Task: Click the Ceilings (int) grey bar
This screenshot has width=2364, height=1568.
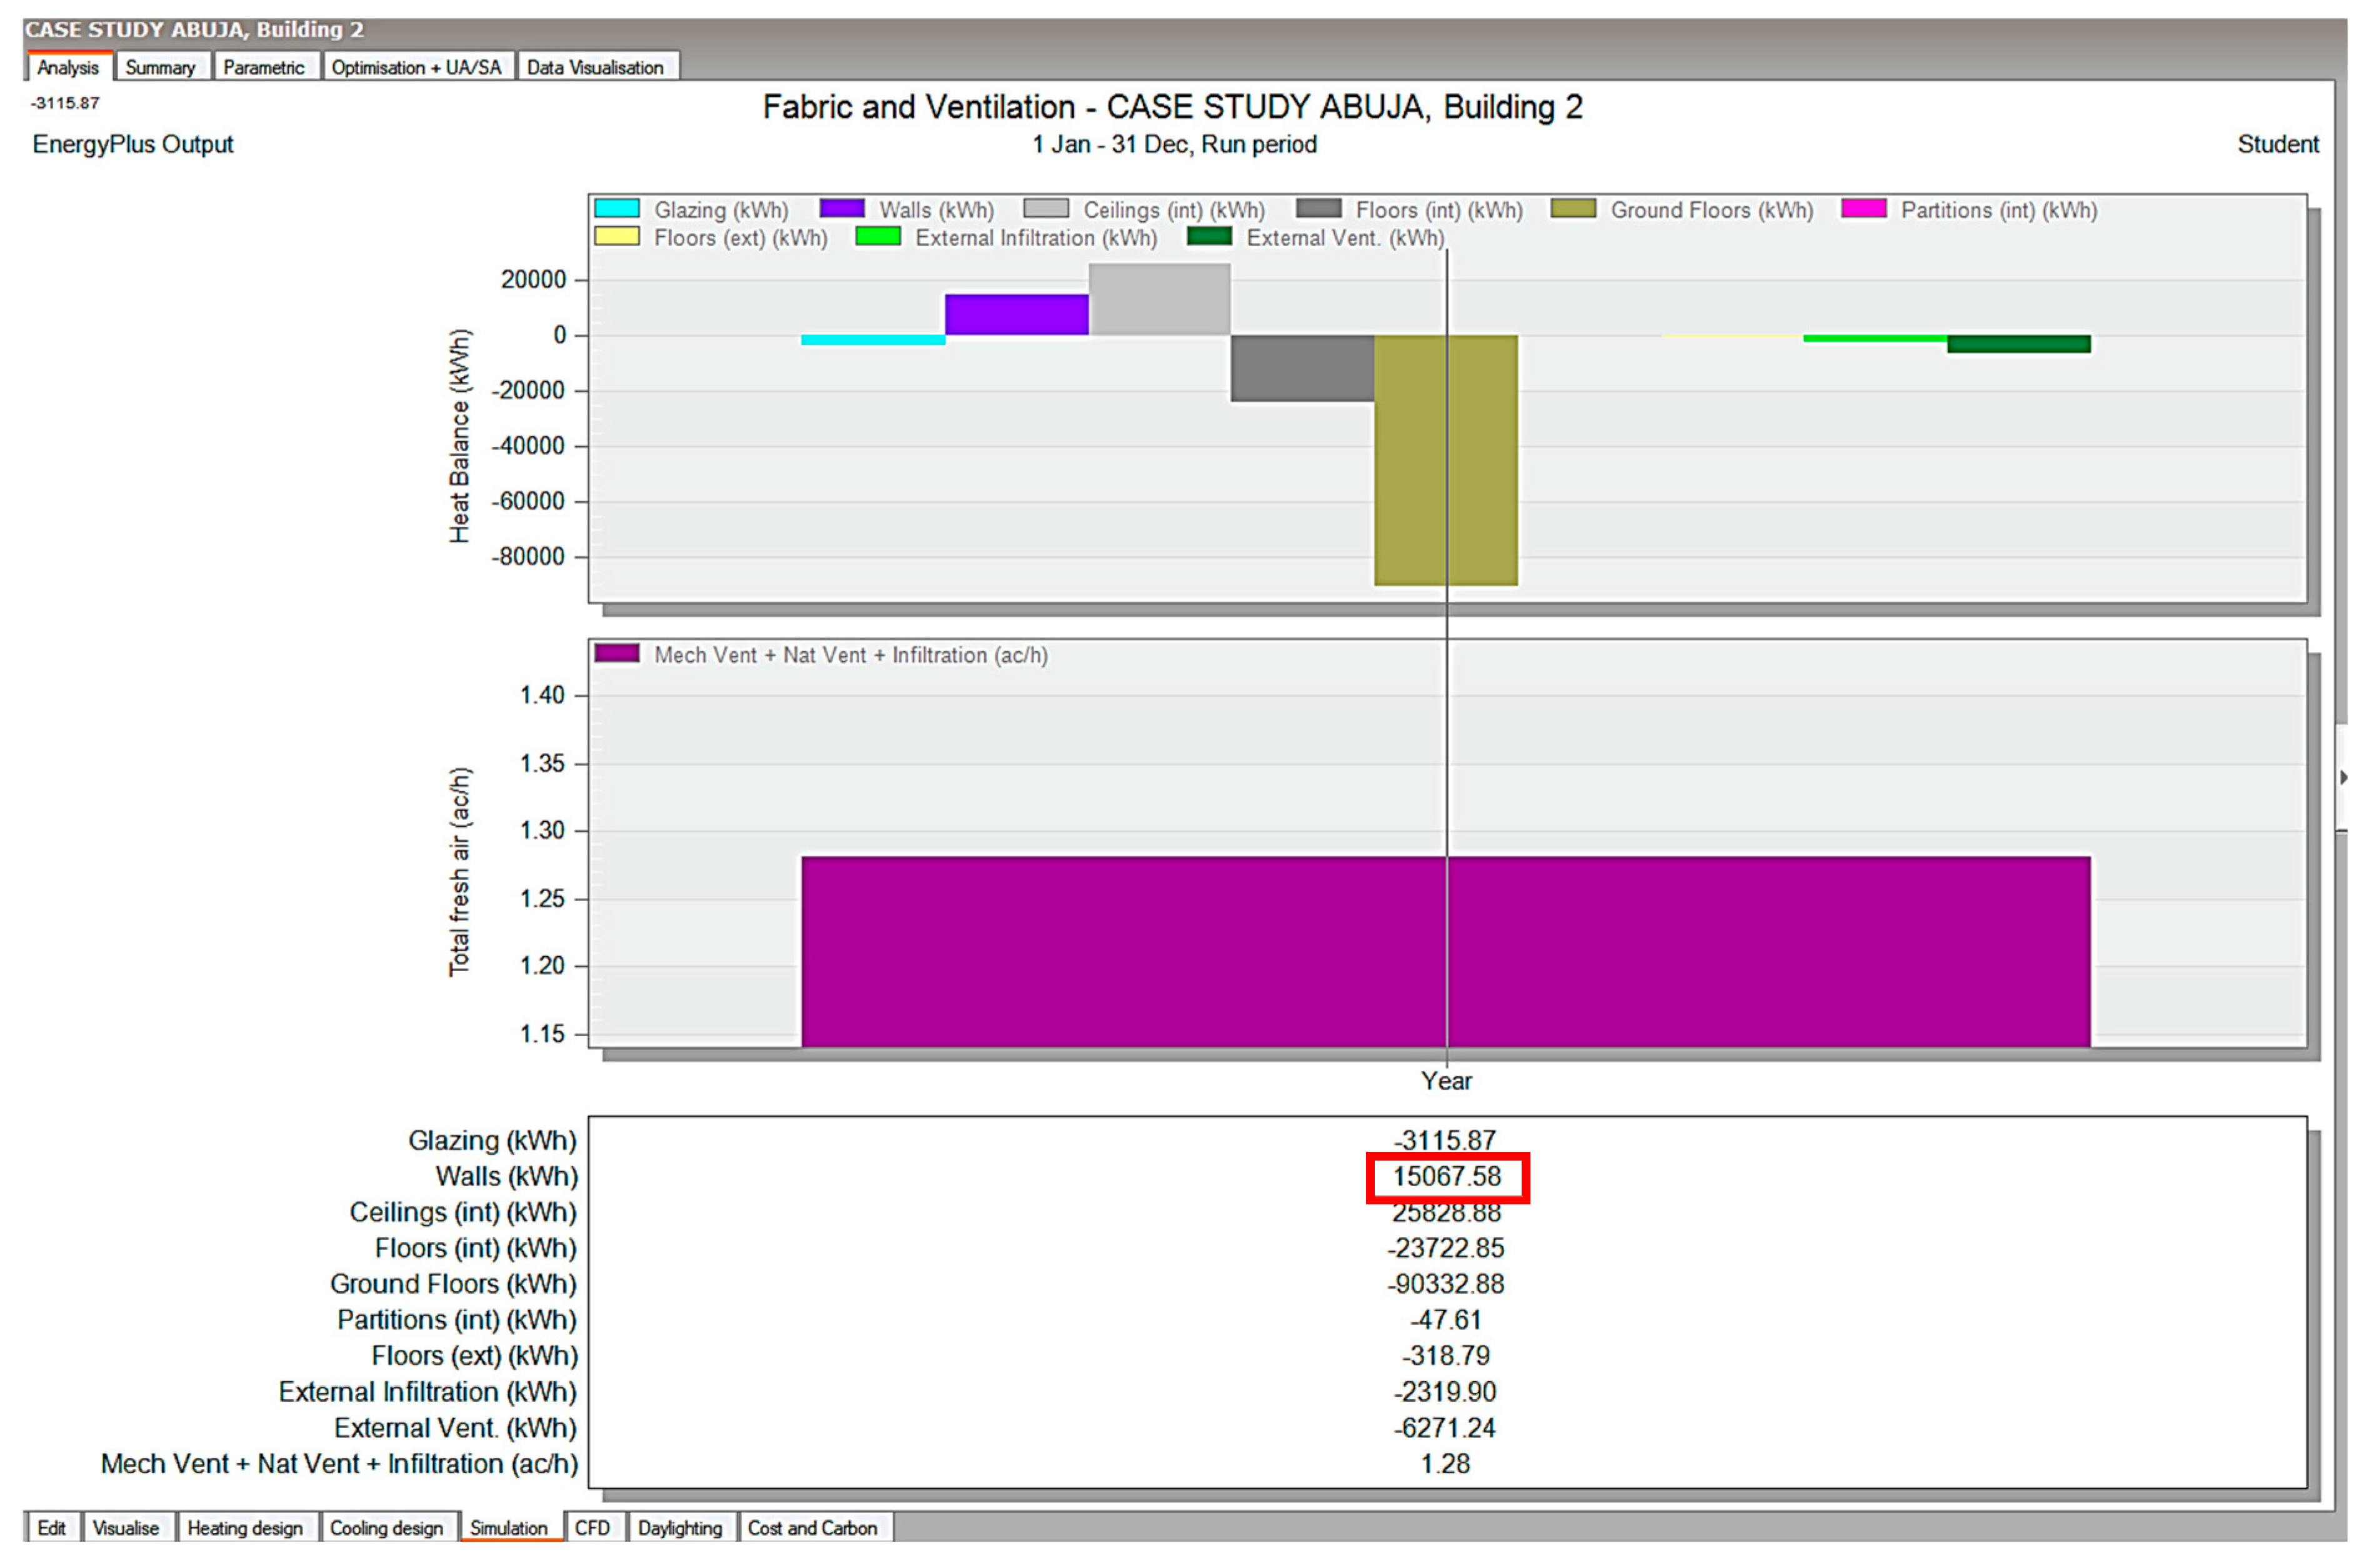Action: coord(1159,299)
